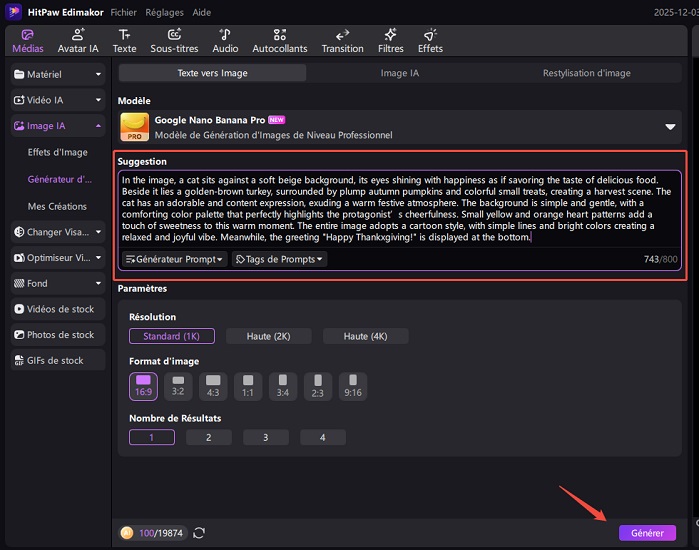Screen dimensions: 699x550
Task: Expand the model selection dropdown
Action: [670, 127]
